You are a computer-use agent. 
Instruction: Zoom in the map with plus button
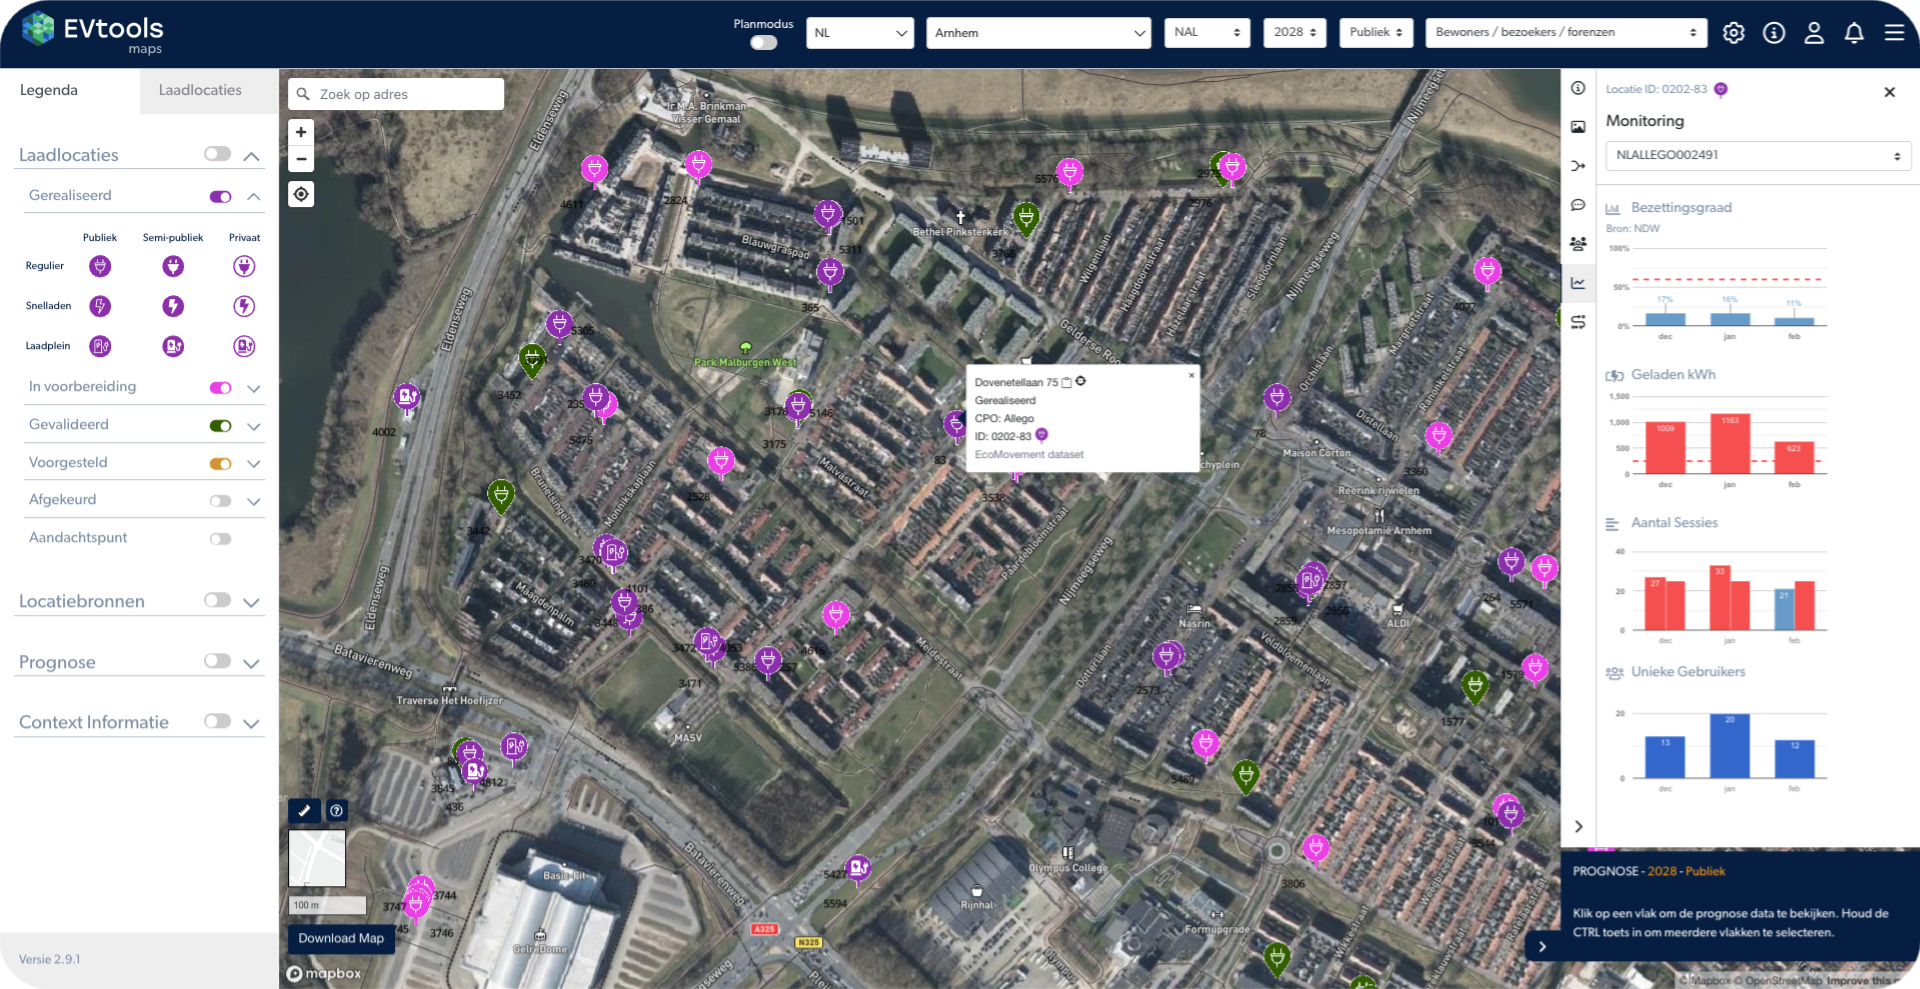pyautogui.click(x=301, y=132)
